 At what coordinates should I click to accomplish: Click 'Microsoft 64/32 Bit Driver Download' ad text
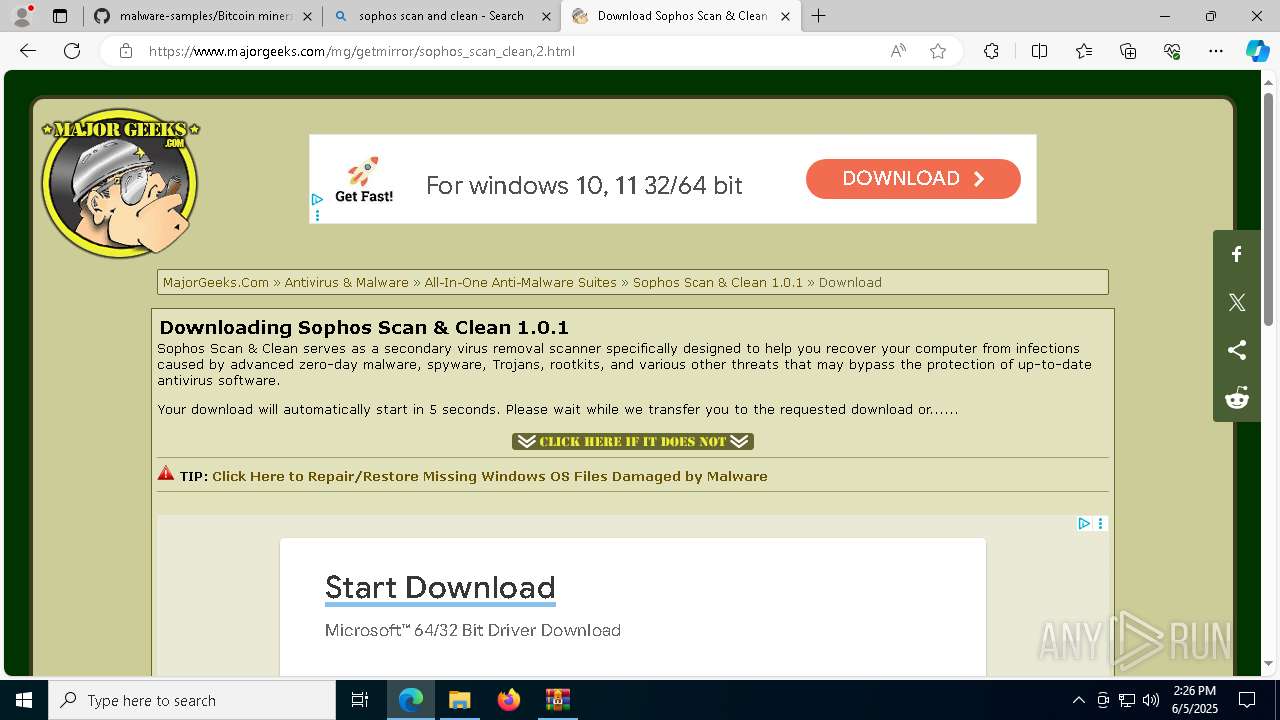[x=473, y=630]
